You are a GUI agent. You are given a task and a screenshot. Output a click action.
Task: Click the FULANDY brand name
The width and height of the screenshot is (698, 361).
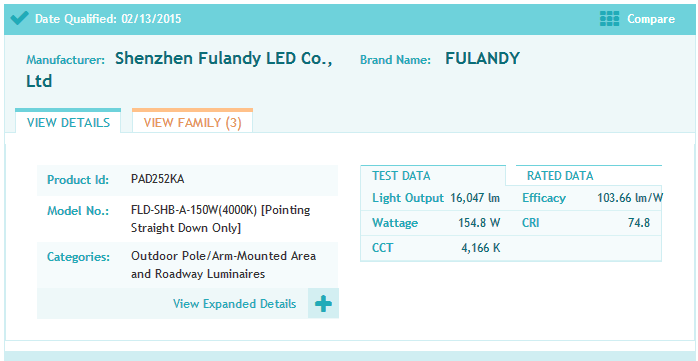tap(483, 58)
